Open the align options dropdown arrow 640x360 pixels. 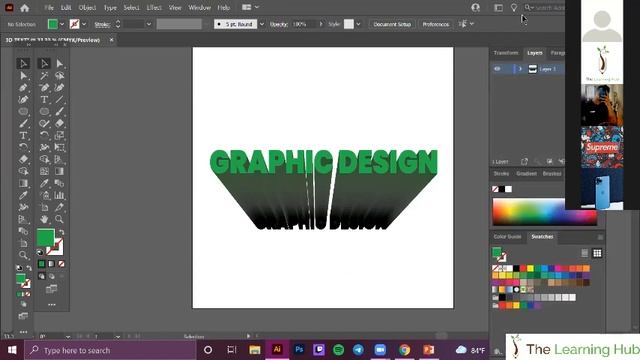(472, 24)
